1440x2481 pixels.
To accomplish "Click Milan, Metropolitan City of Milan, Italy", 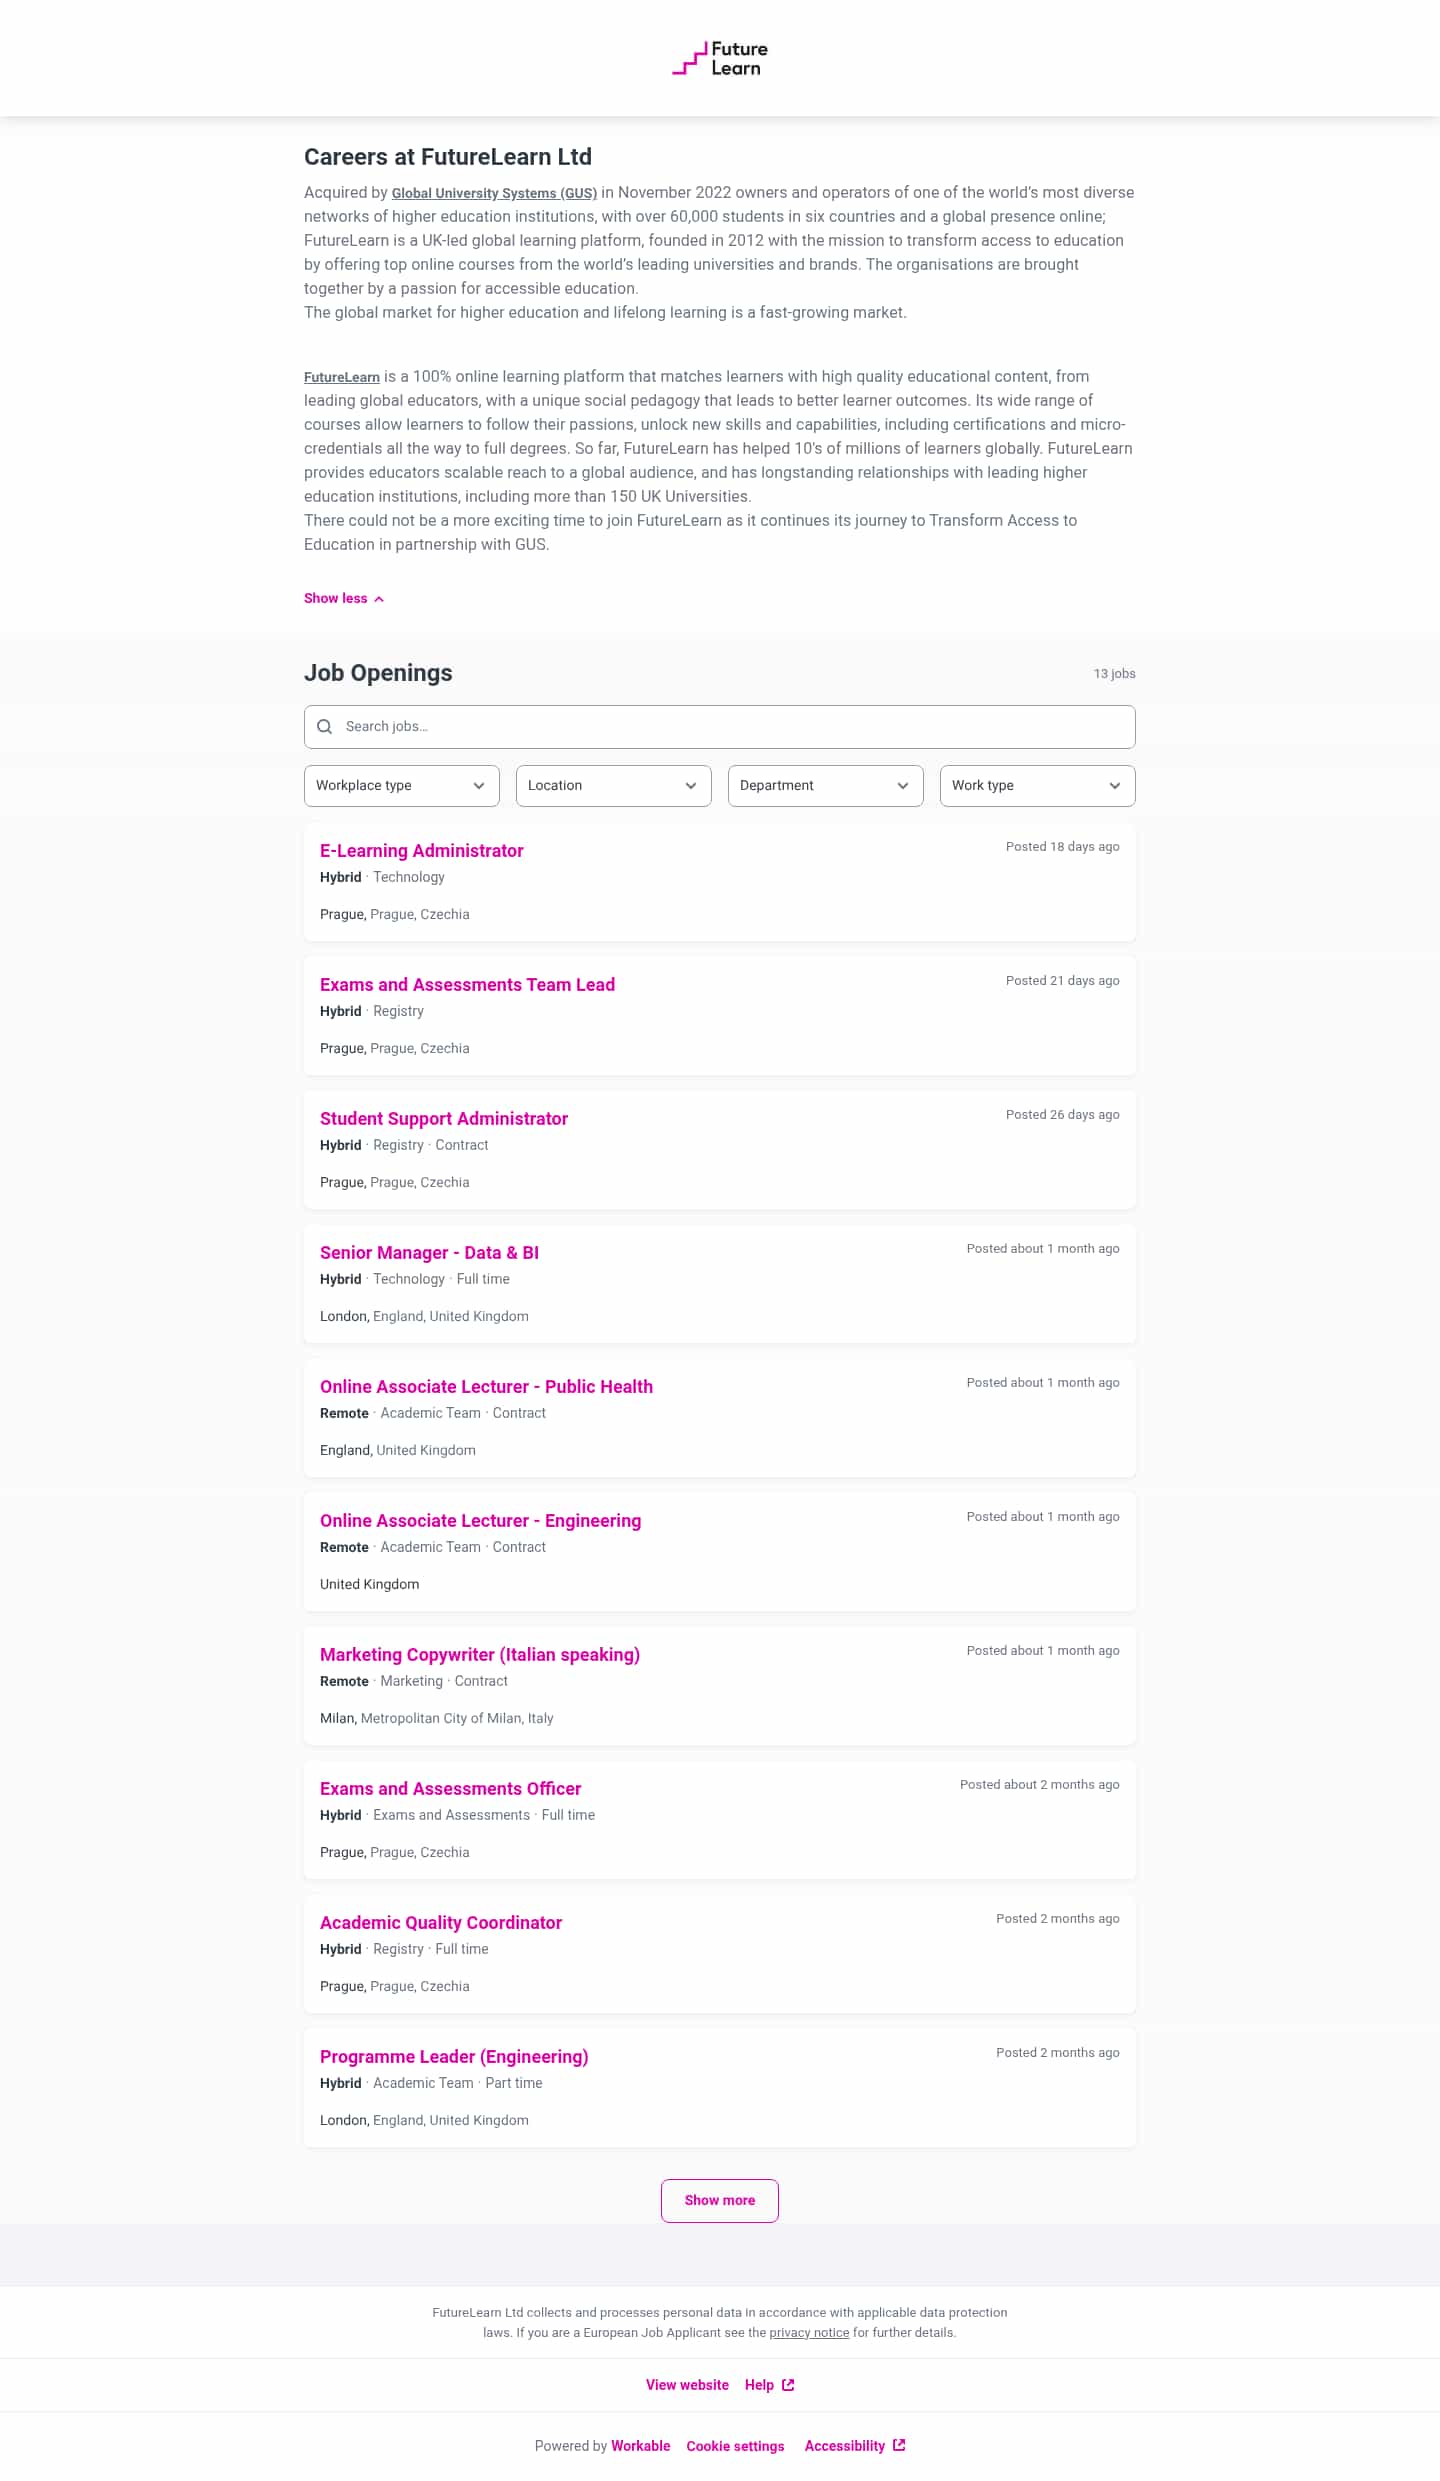I will [x=436, y=1719].
